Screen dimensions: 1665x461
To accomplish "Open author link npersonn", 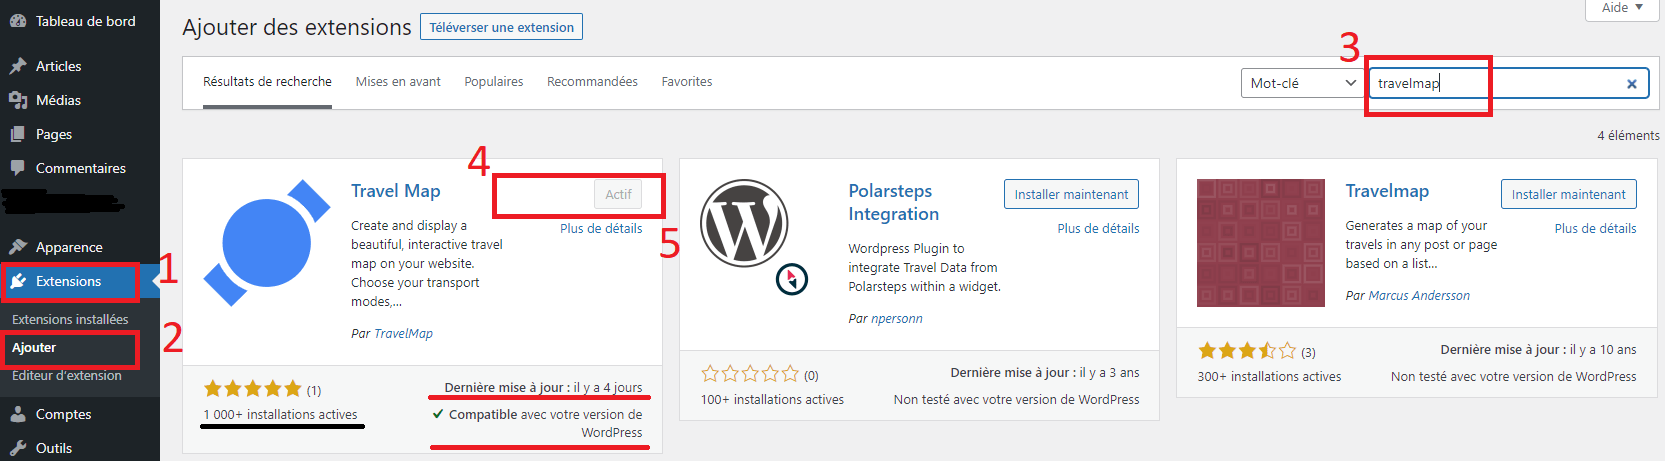I will click(x=897, y=319).
